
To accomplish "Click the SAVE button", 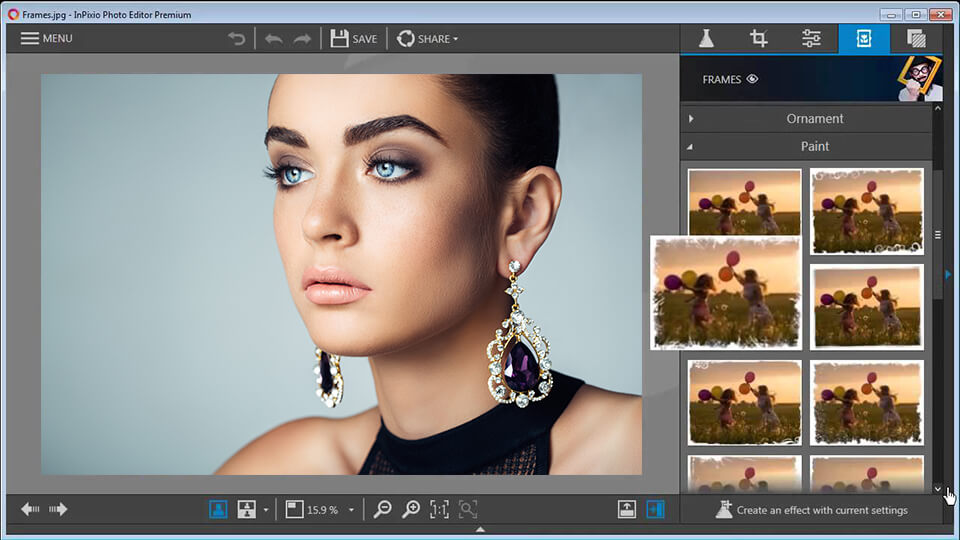I will 354,39.
